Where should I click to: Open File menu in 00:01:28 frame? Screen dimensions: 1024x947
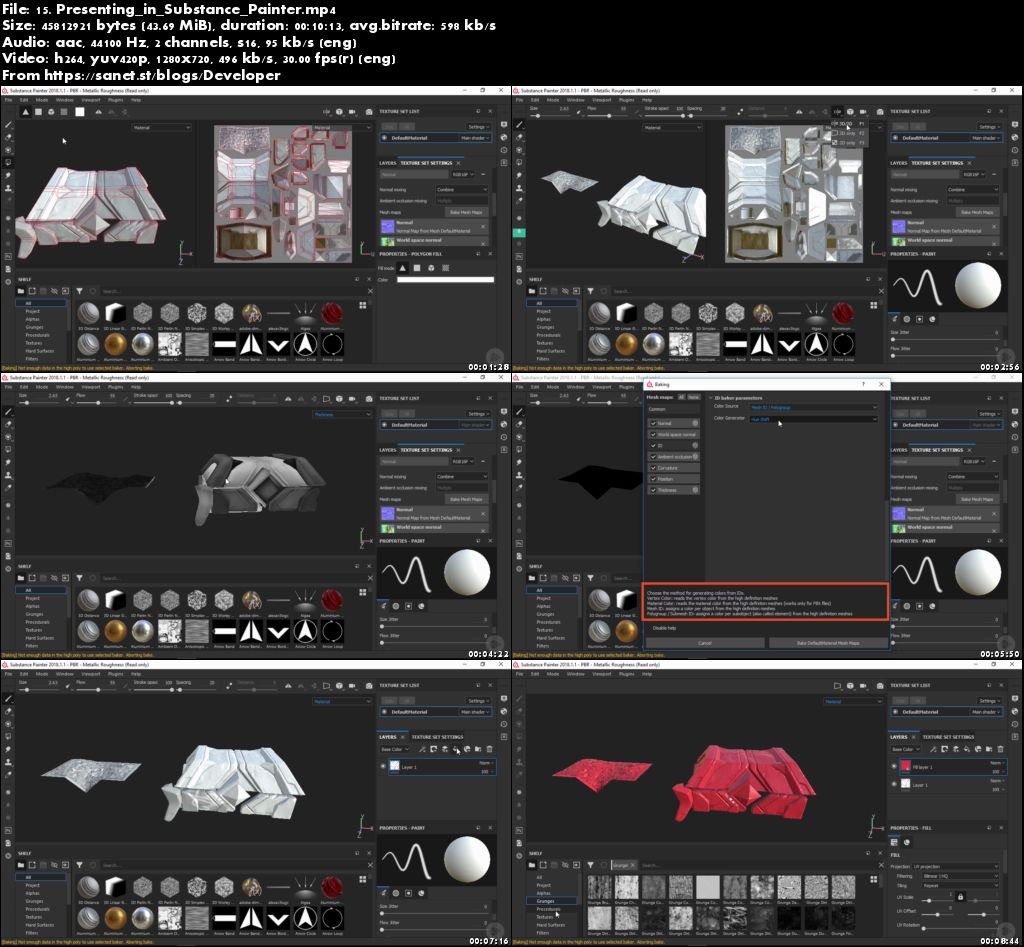pos(8,101)
